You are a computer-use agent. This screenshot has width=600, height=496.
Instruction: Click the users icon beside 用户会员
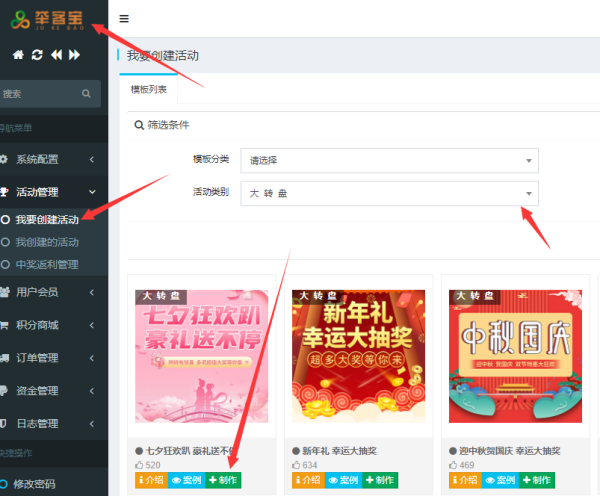coord(5,292)
